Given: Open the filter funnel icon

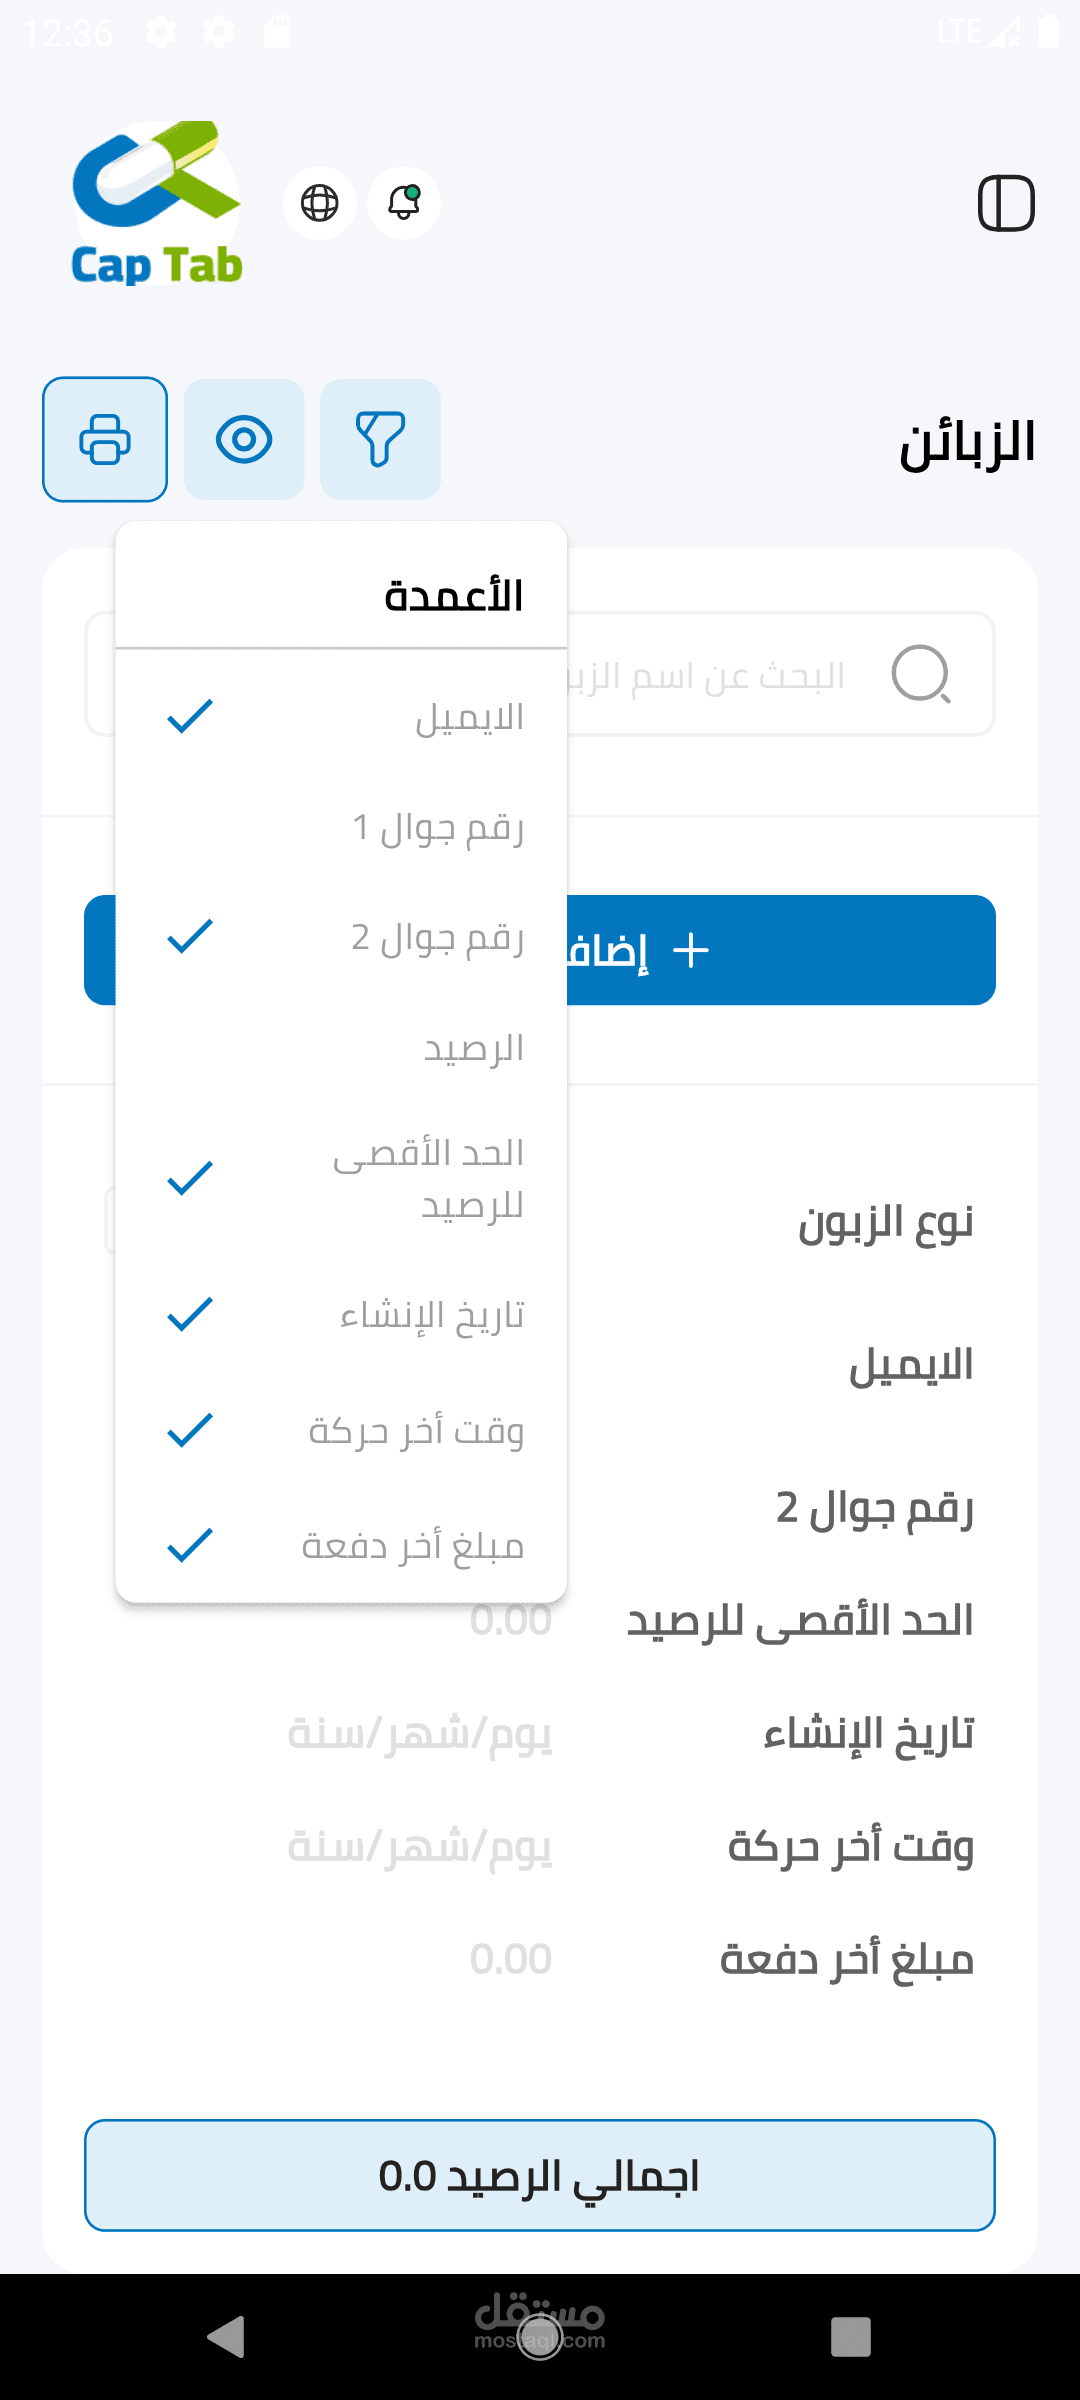Looking at the screenshot, I should point(380,439).
